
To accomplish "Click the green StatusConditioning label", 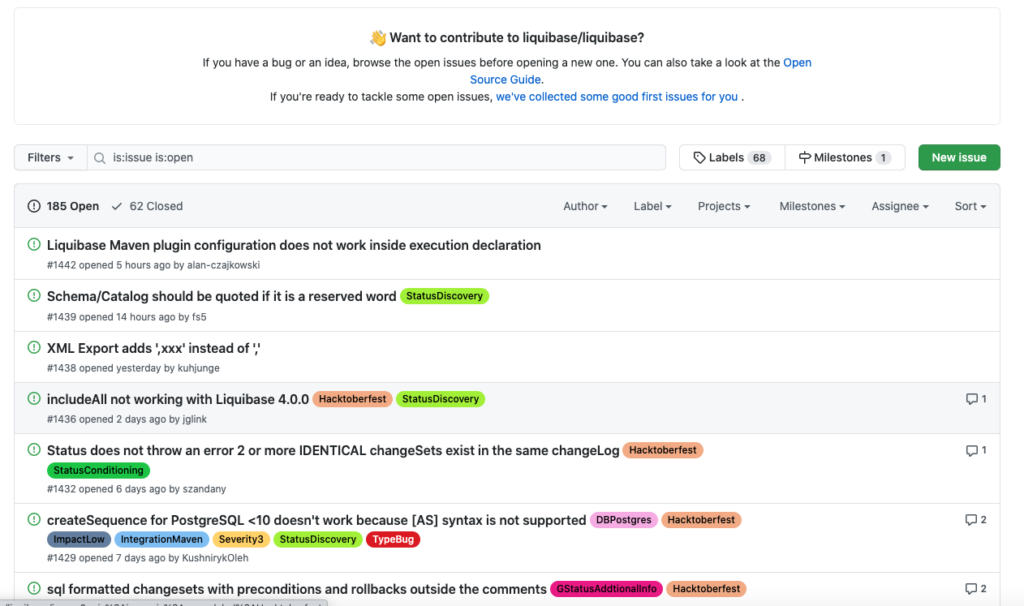I will [99, 470].
